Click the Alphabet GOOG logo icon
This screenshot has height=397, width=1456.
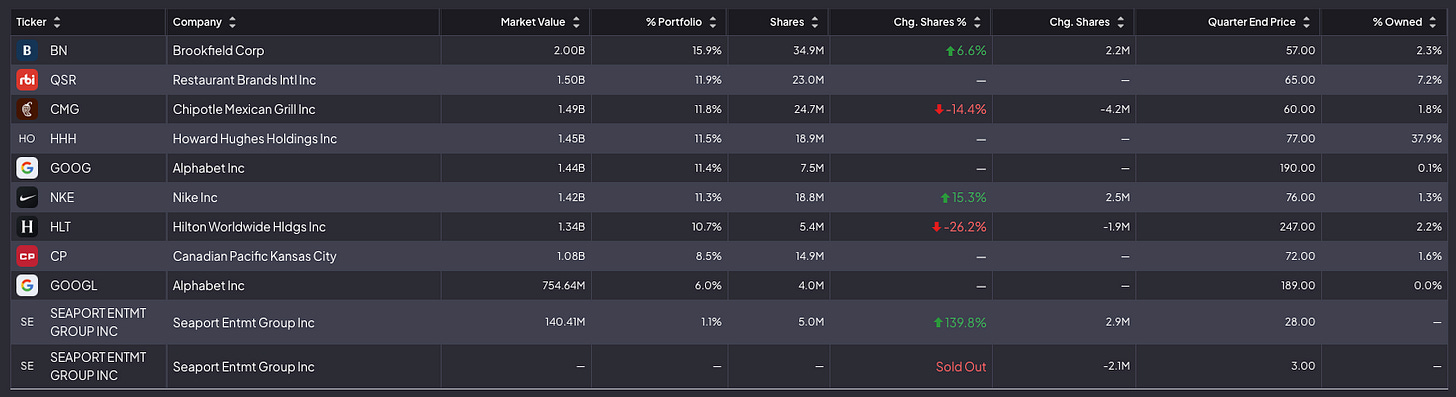(x=27, y=168)
